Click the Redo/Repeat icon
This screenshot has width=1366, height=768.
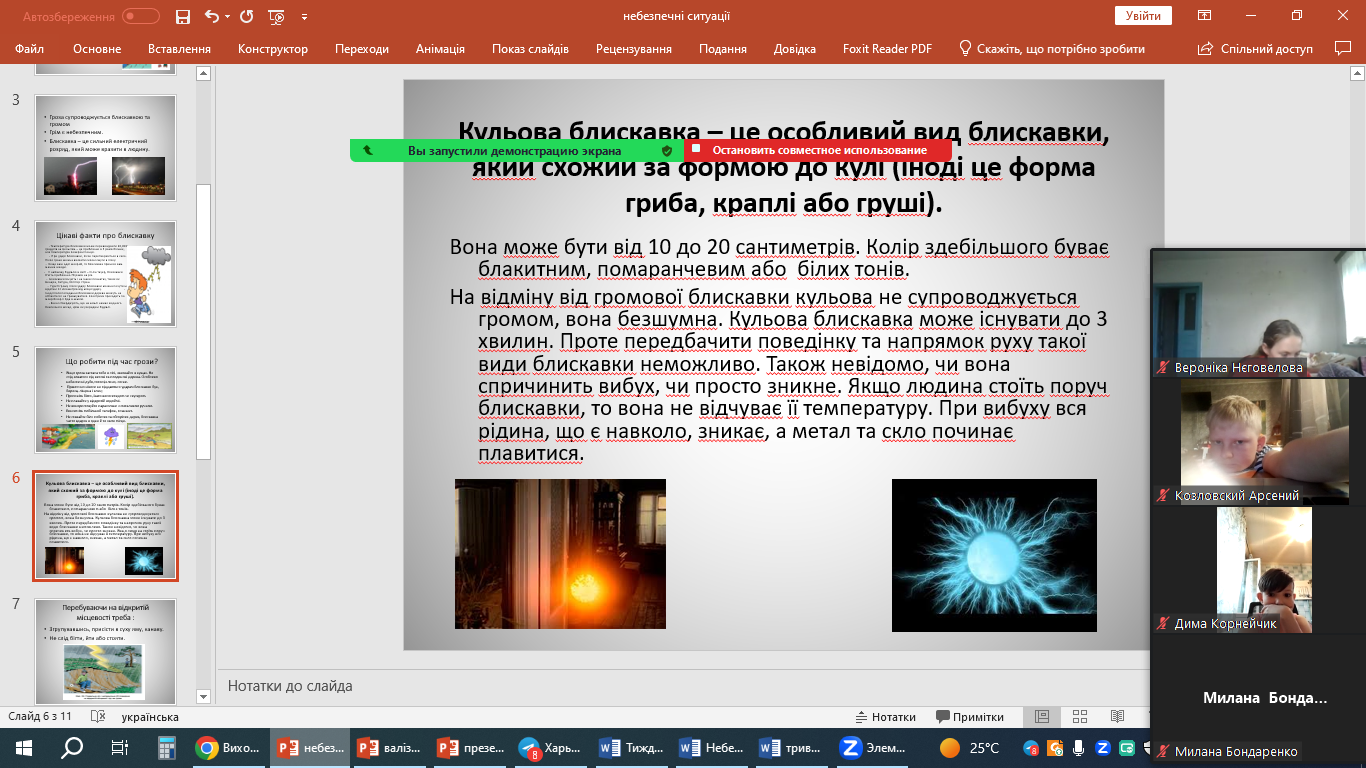coord(246,16)
